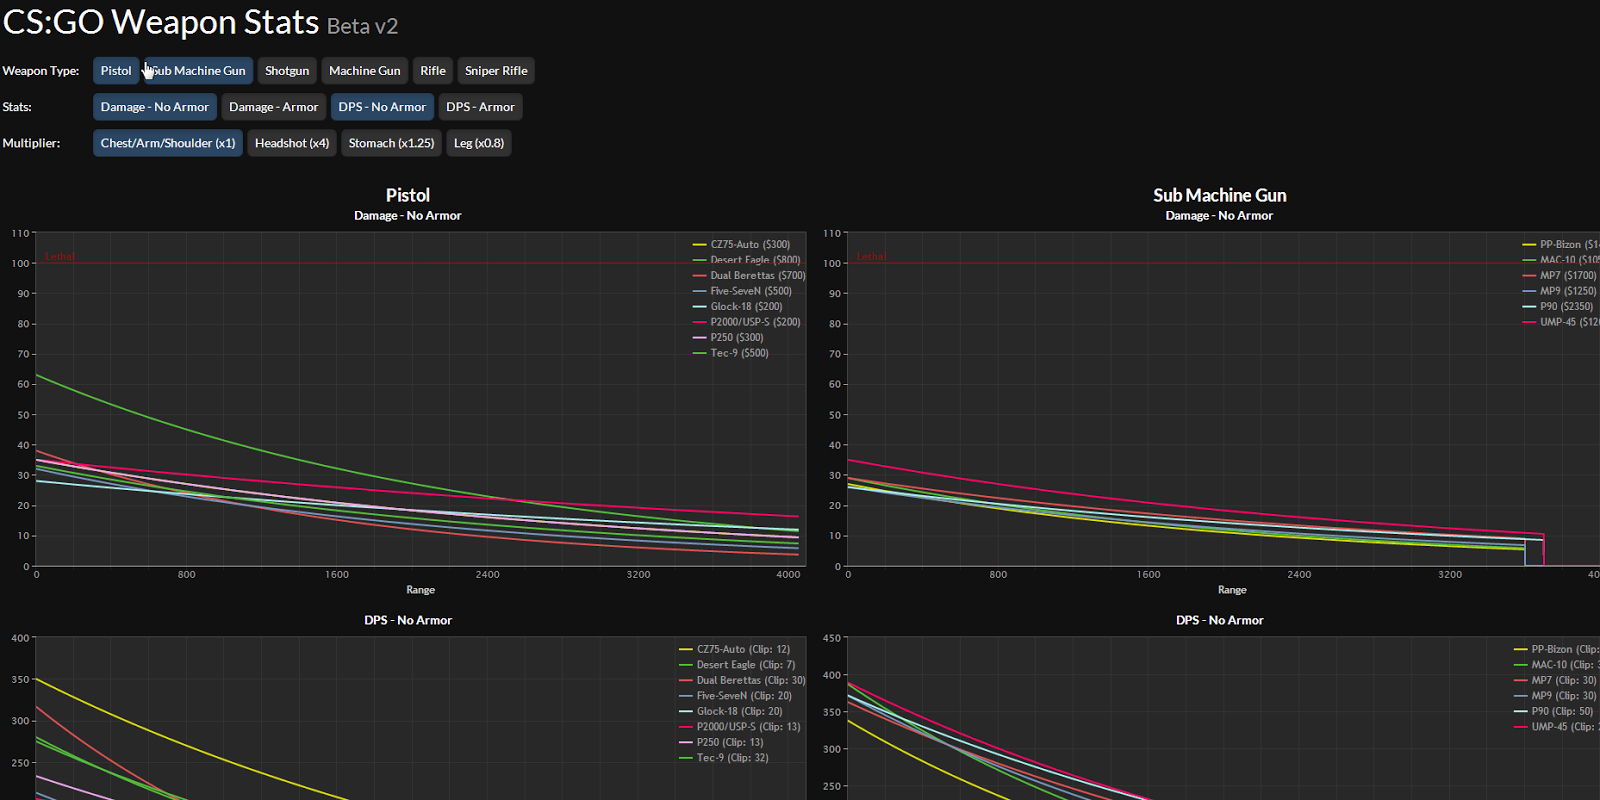The height and width of the screenshot is (800, 1600).
Task: Toggle the Pistol weapon type
Action: coord(116,71)
